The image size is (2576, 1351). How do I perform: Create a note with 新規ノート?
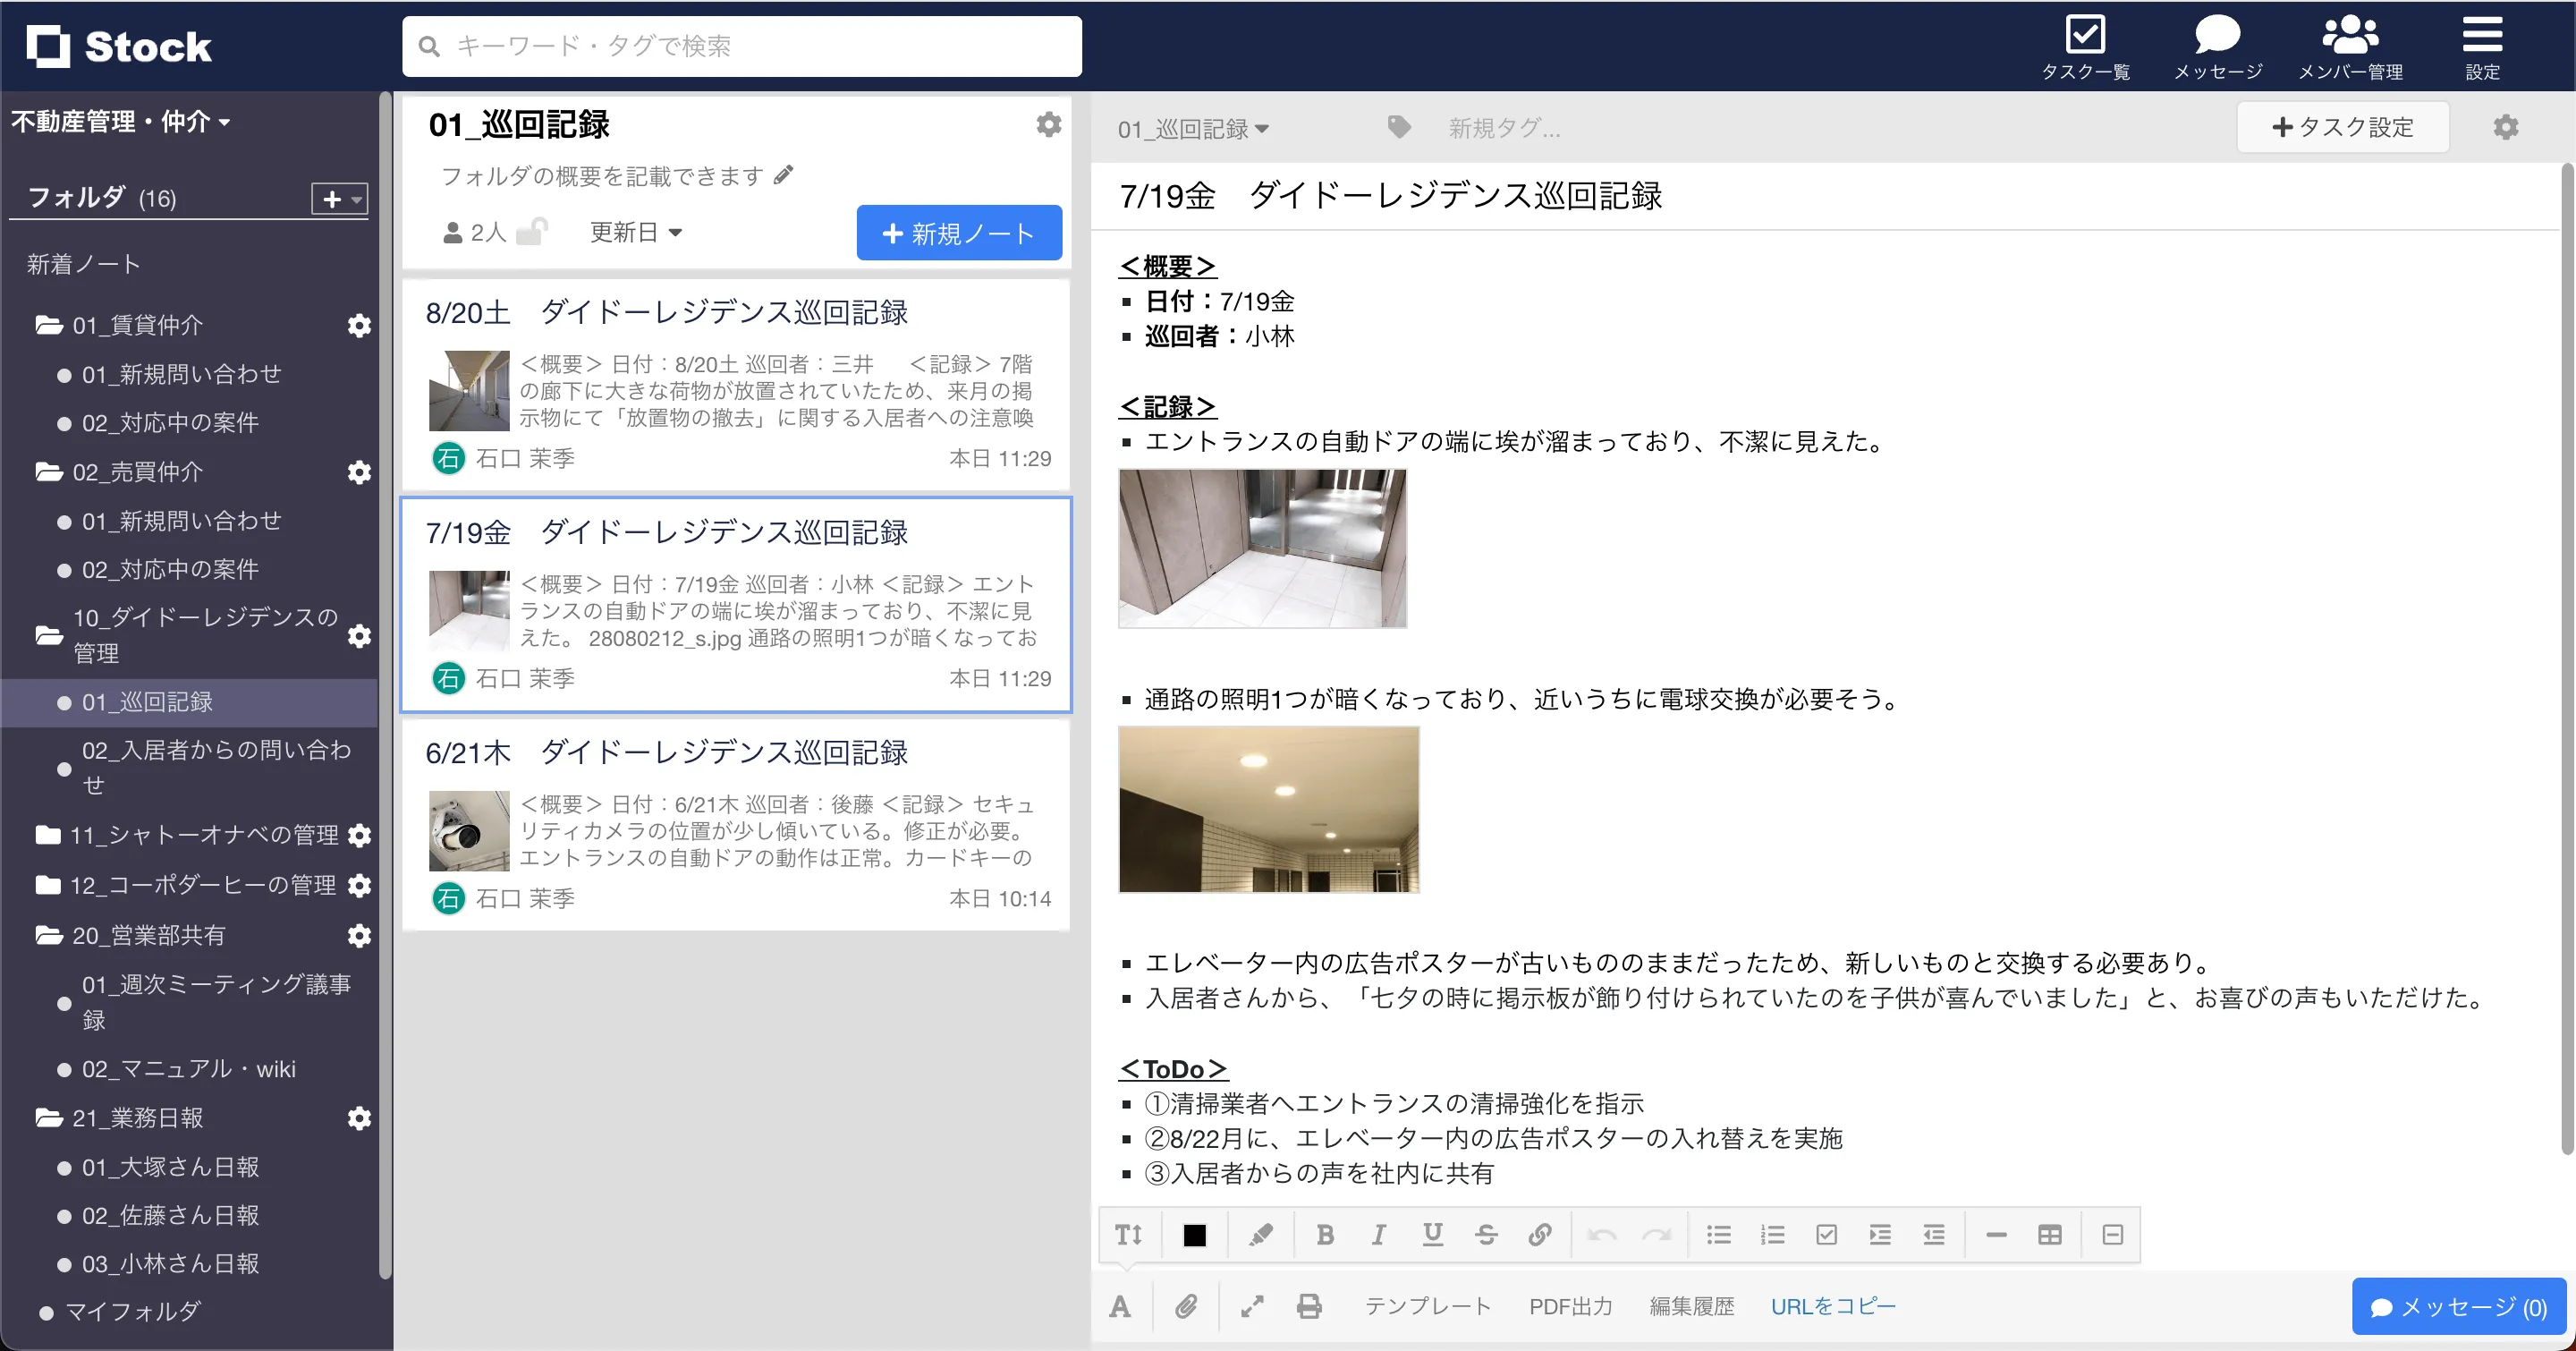pyautogui.click(x=958, y=232)
